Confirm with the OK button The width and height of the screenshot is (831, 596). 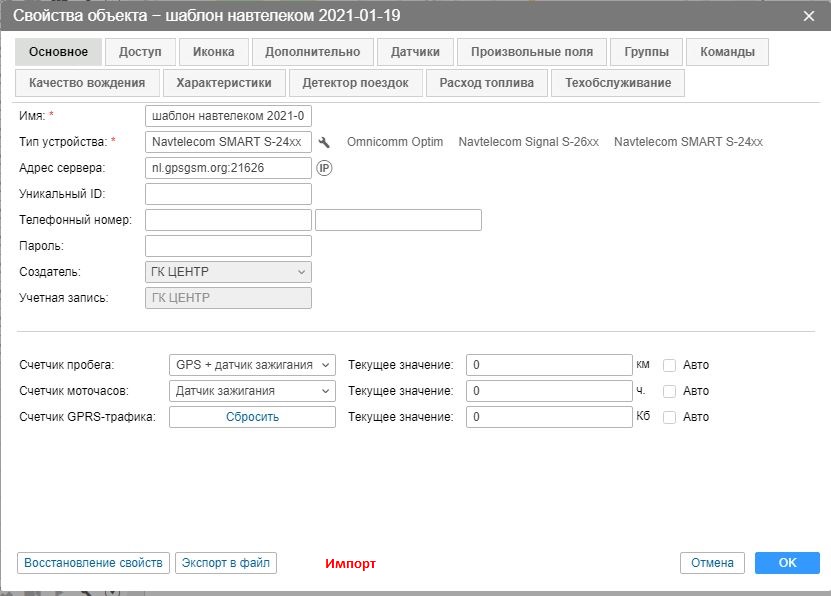pos(787,563)
